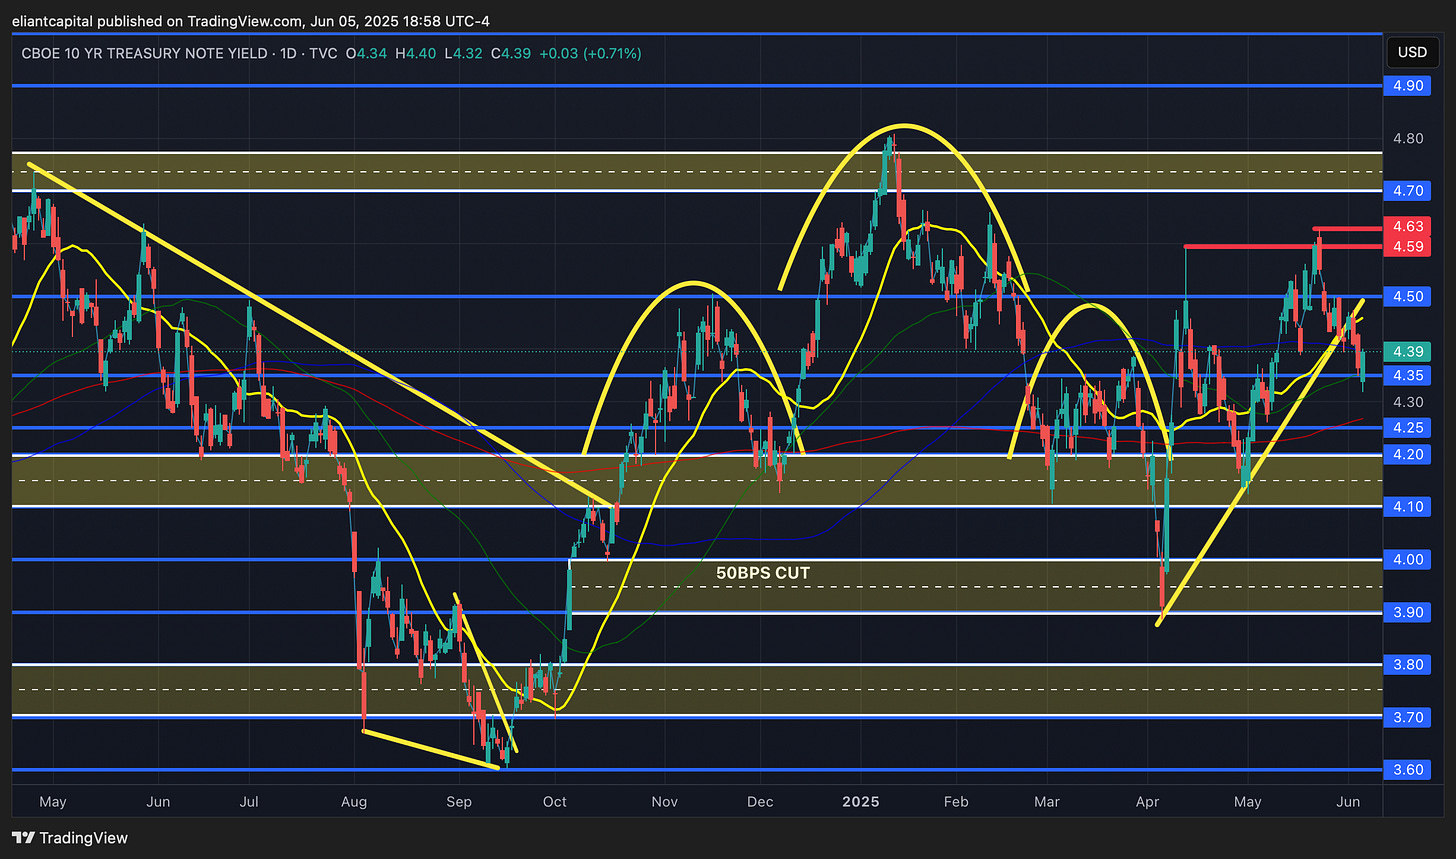Click the 4.90 price label

point(1408,86)
